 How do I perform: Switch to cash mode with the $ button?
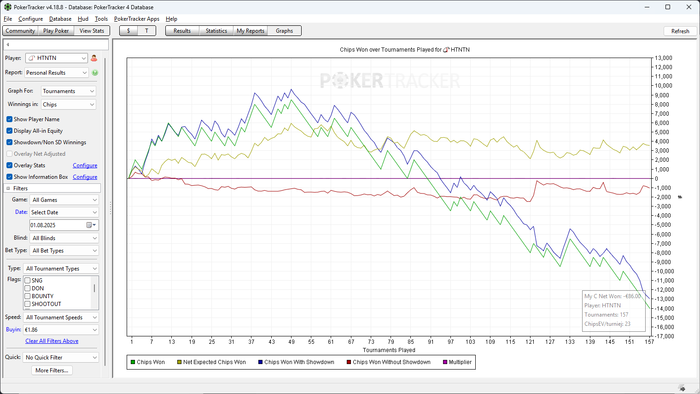[129, 31]
